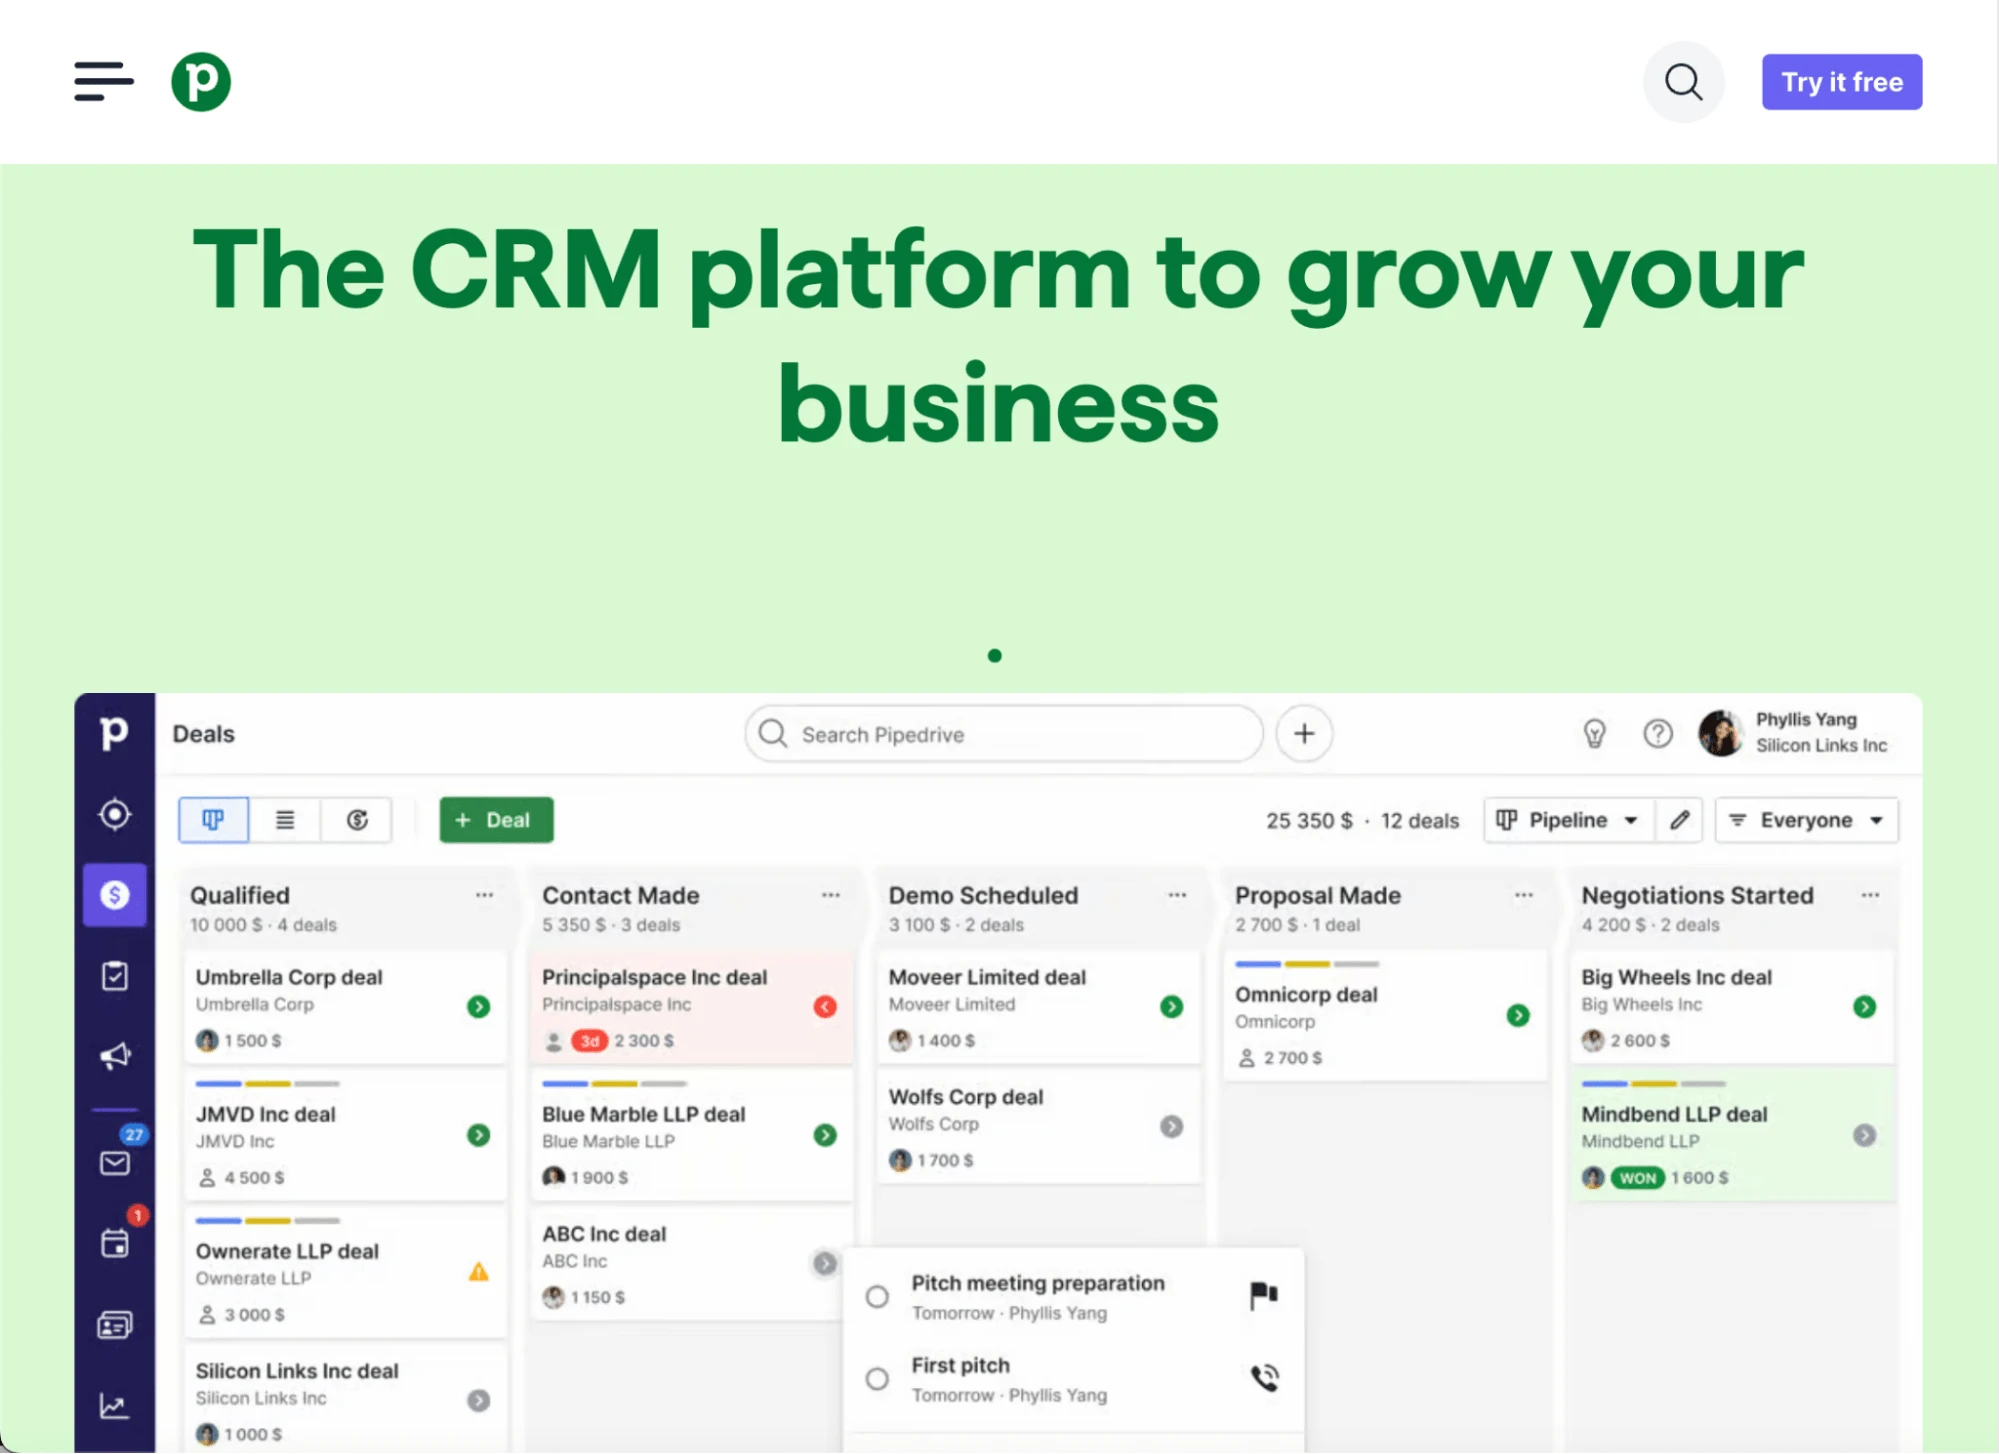
Task: Open the search magnifier icon
Action: [1684, 81]
